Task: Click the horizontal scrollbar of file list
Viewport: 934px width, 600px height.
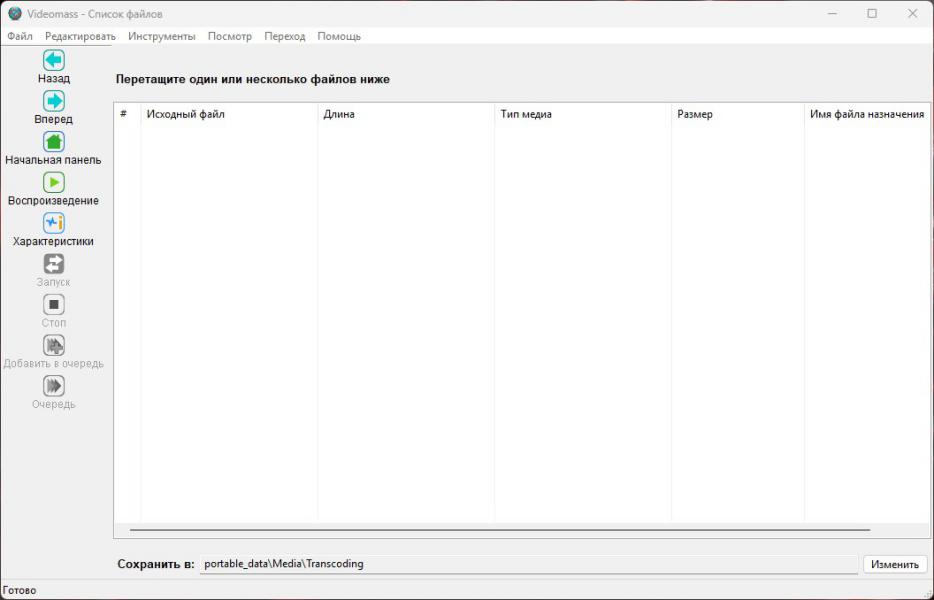Action: [499, 529]
